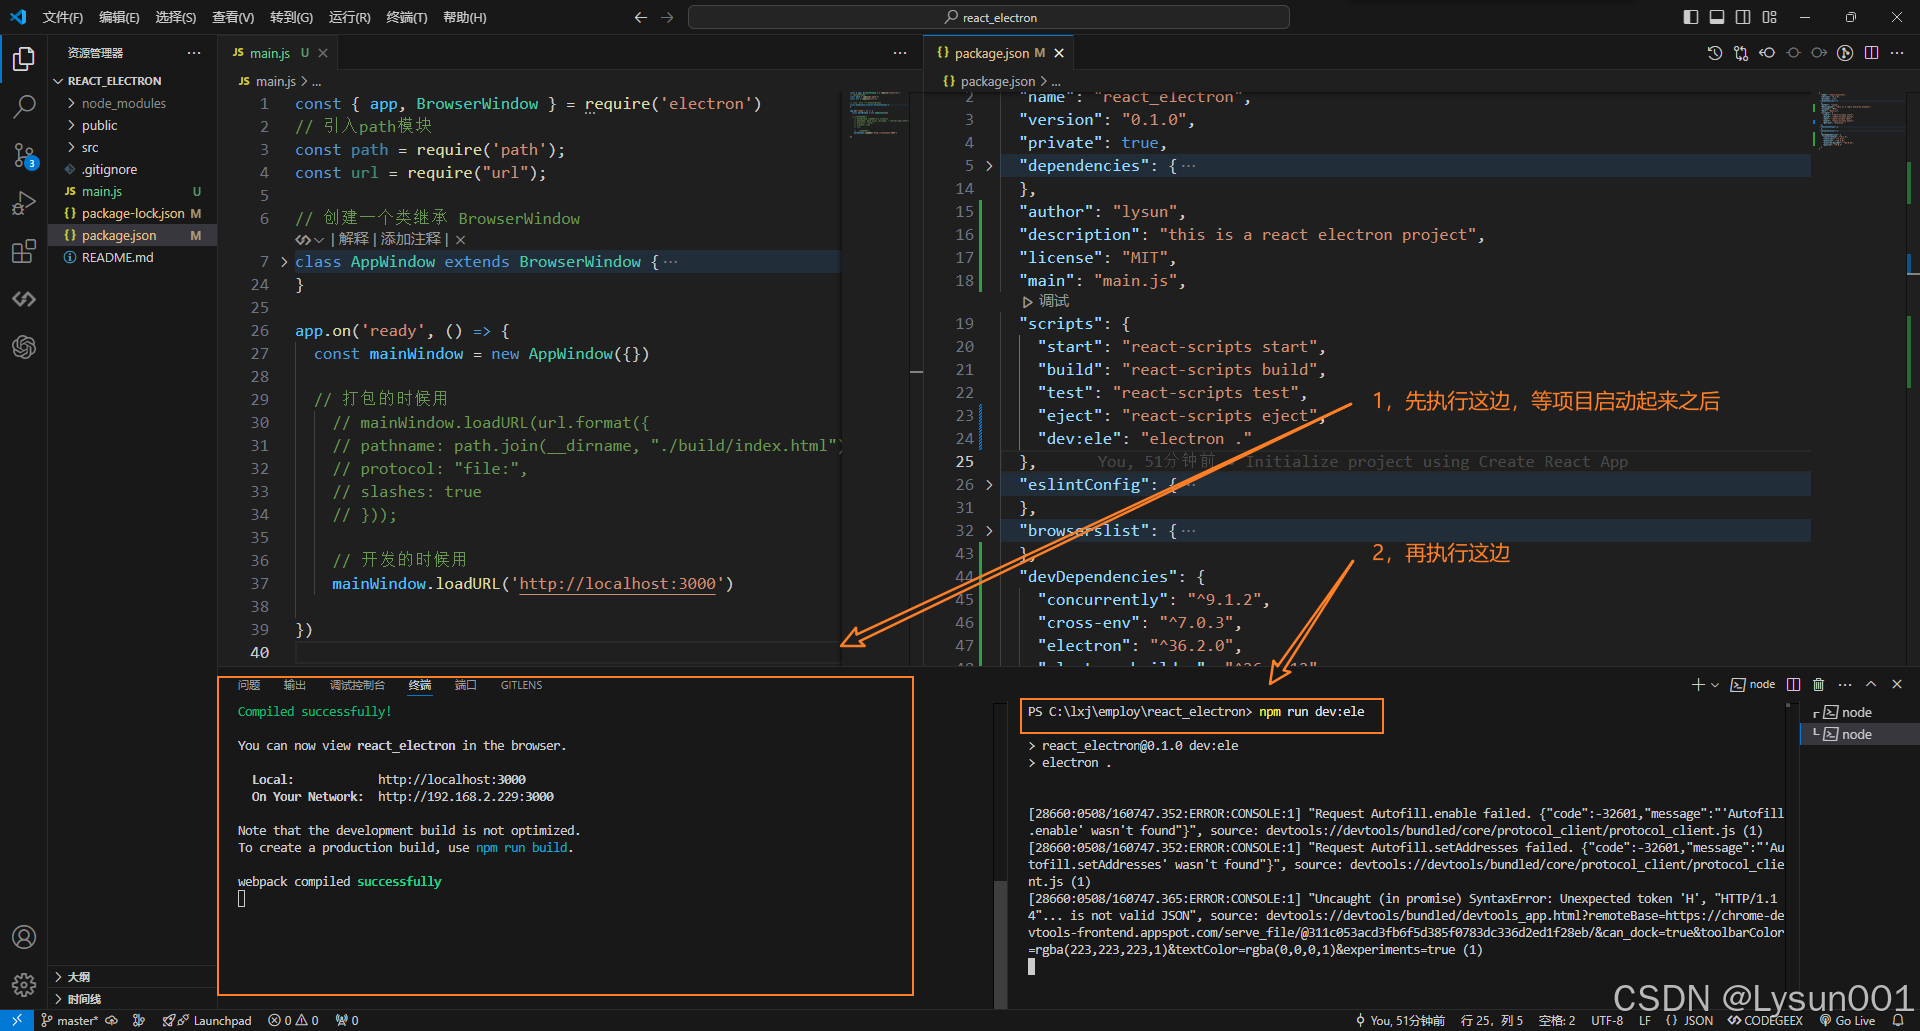Screen dimensions: 1920x1031
Task: Split the terminal panel
Action: (1793, 685)
